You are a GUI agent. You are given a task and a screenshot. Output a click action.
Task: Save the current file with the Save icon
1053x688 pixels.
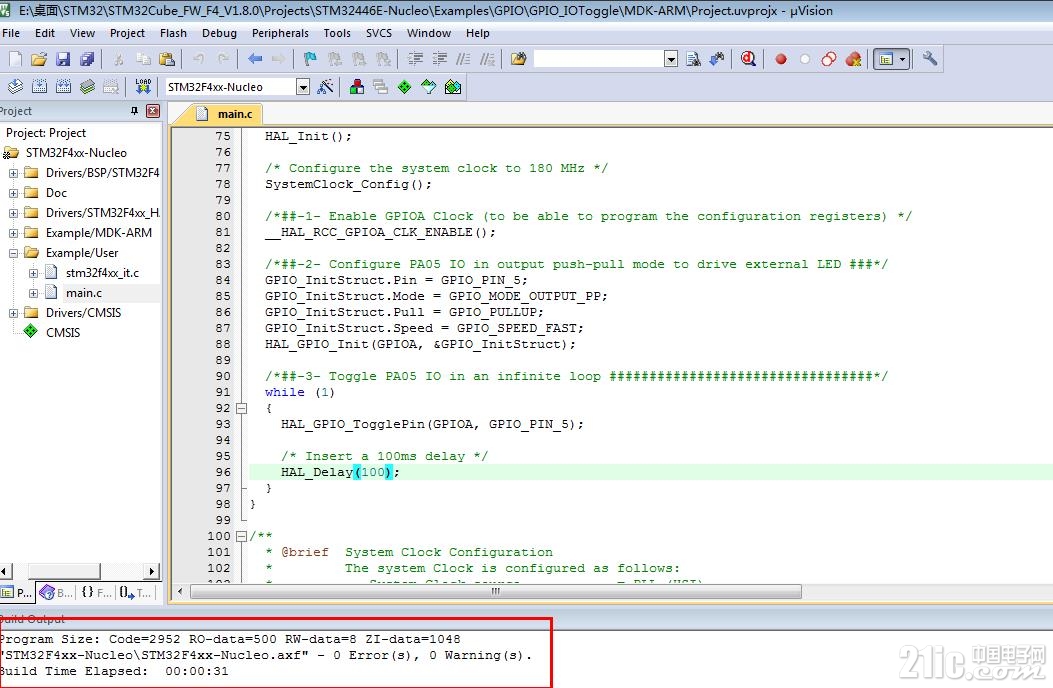63,59
